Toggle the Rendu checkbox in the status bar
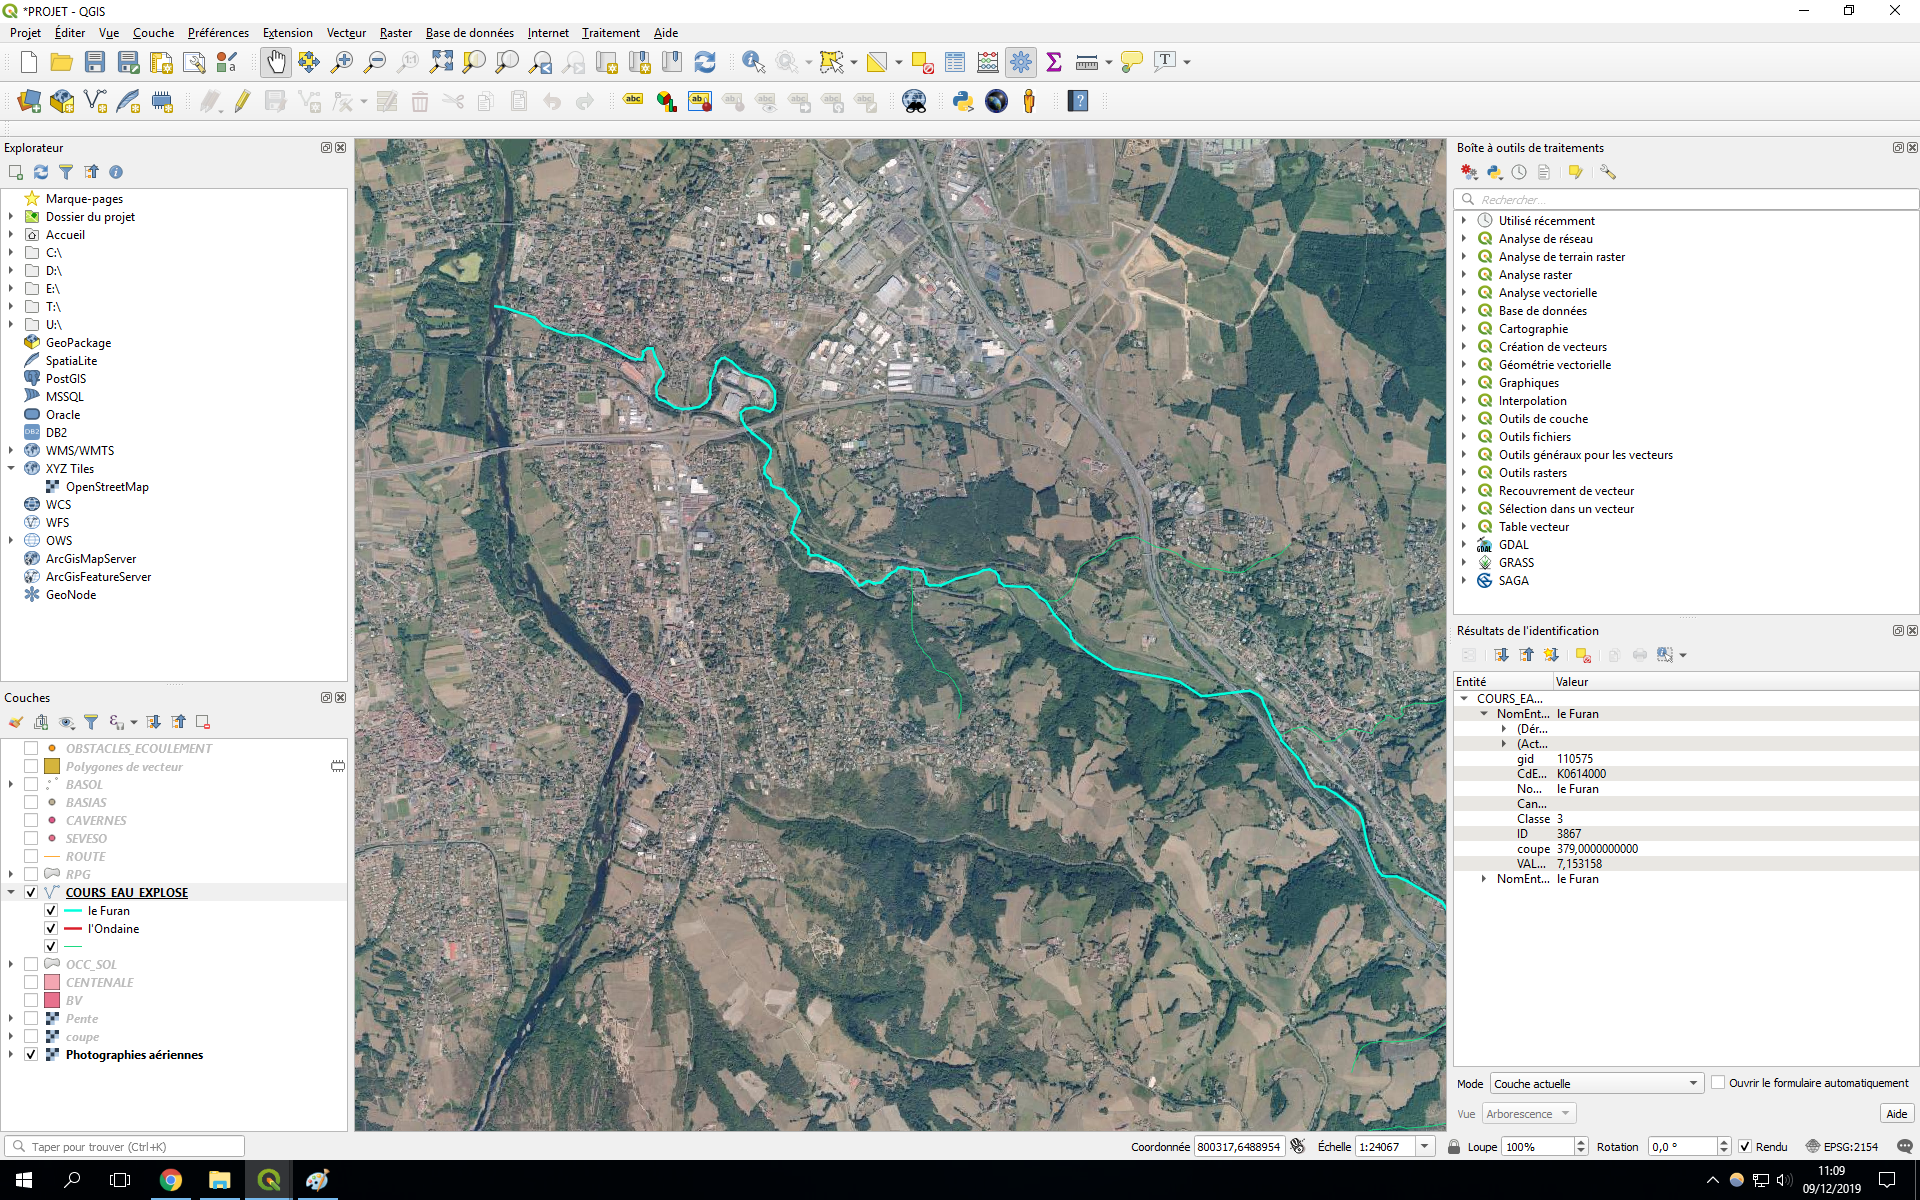The image size is (1920, 1200). click(x=1745, y=1147)
